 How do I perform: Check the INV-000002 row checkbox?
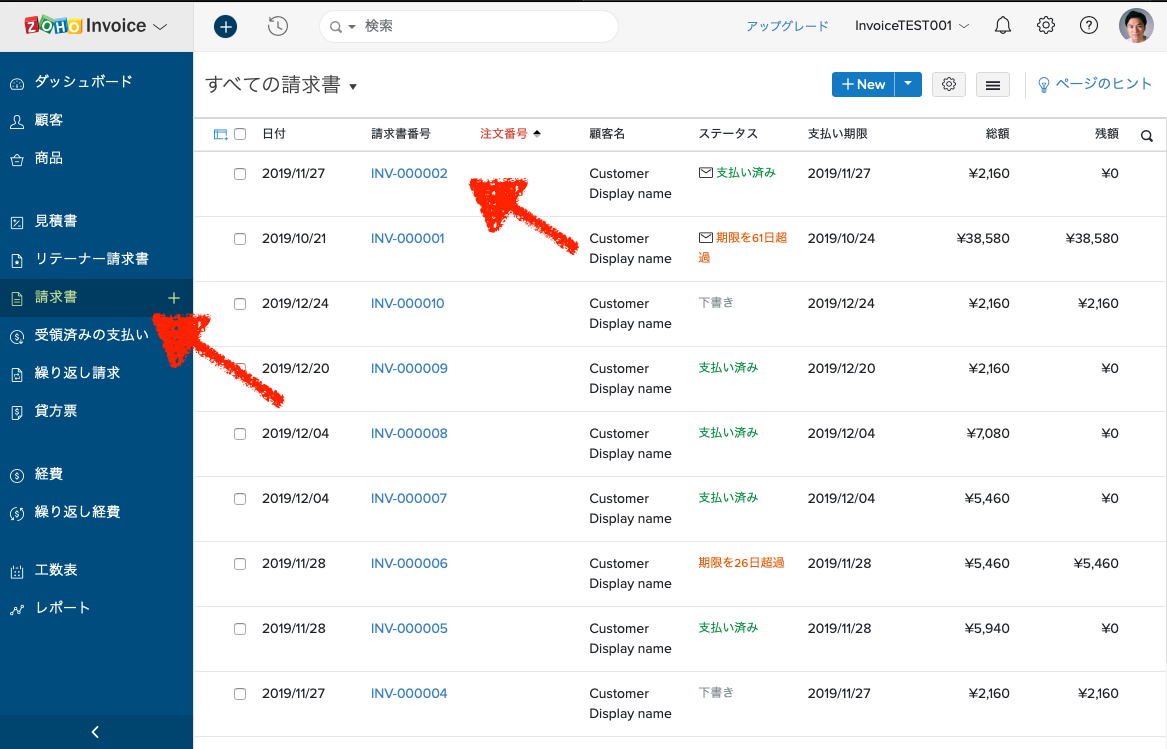pyautogui.click(x=240, y=173)
